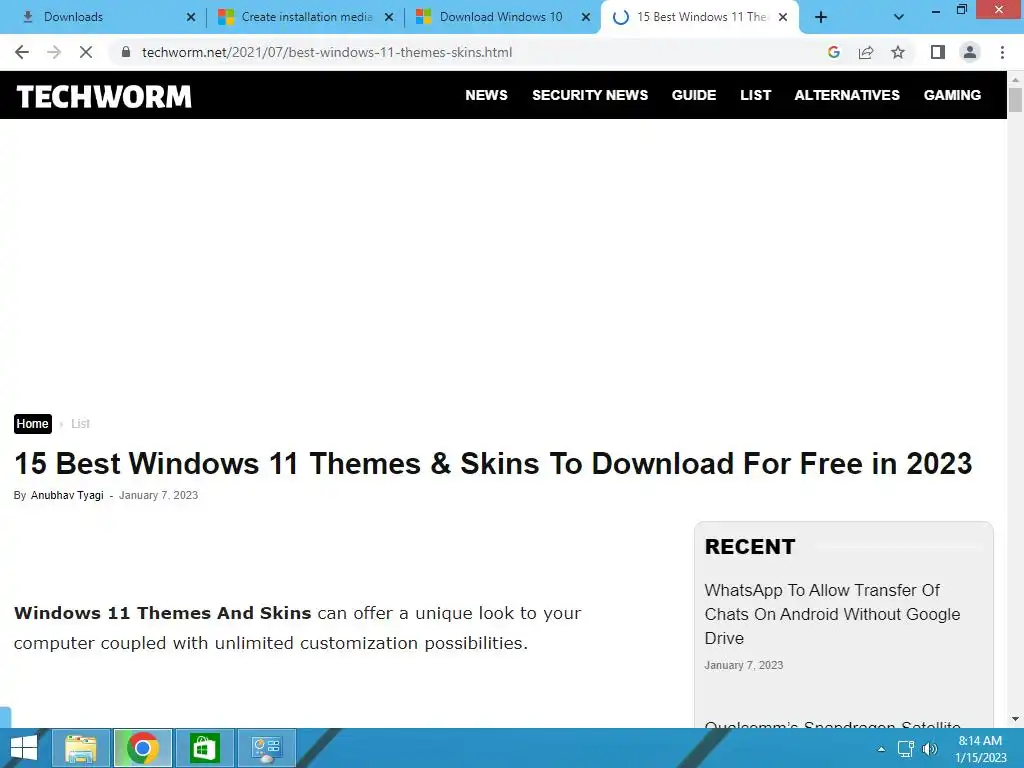Click the lock icon in address bar

click(126, 52)
